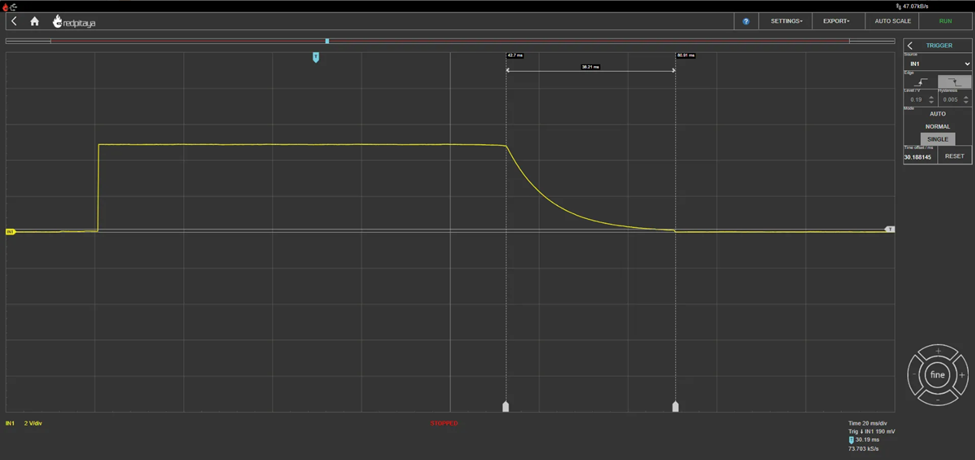
Task: Close Trigger panel with back arrow
Action: [x=910, y=46]
